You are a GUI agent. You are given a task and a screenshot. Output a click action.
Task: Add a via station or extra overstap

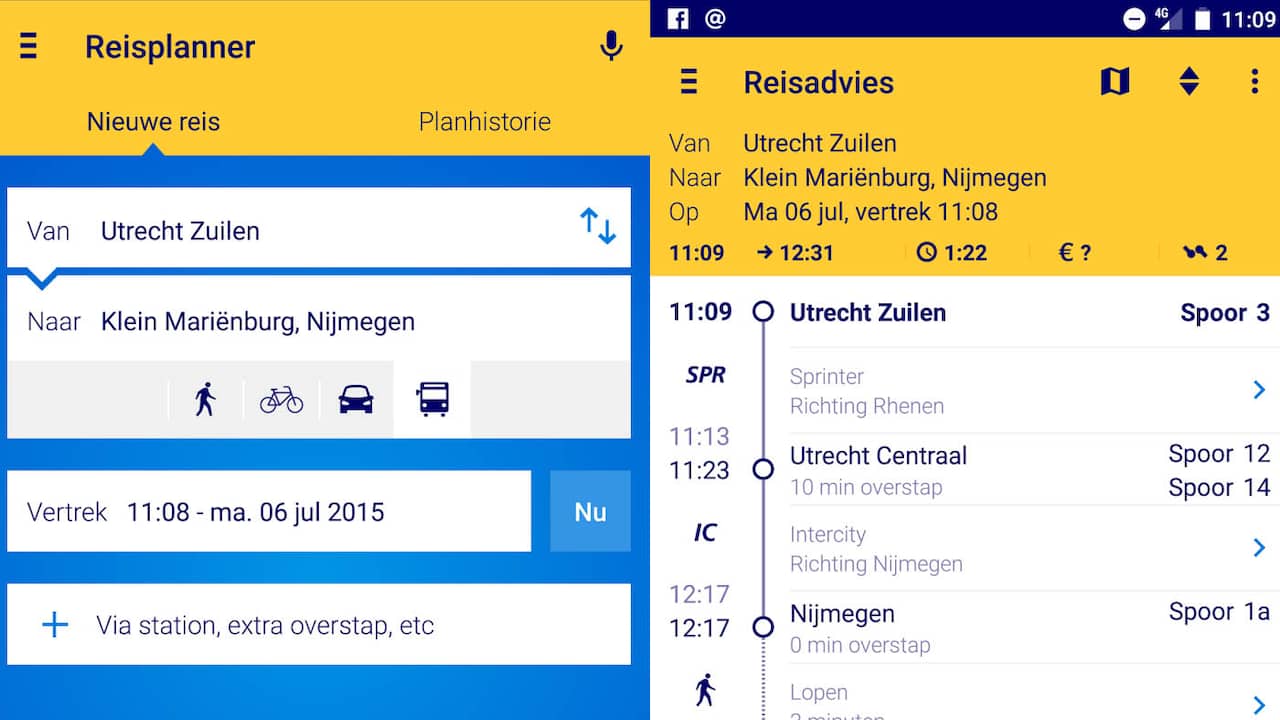click(318, 624)
